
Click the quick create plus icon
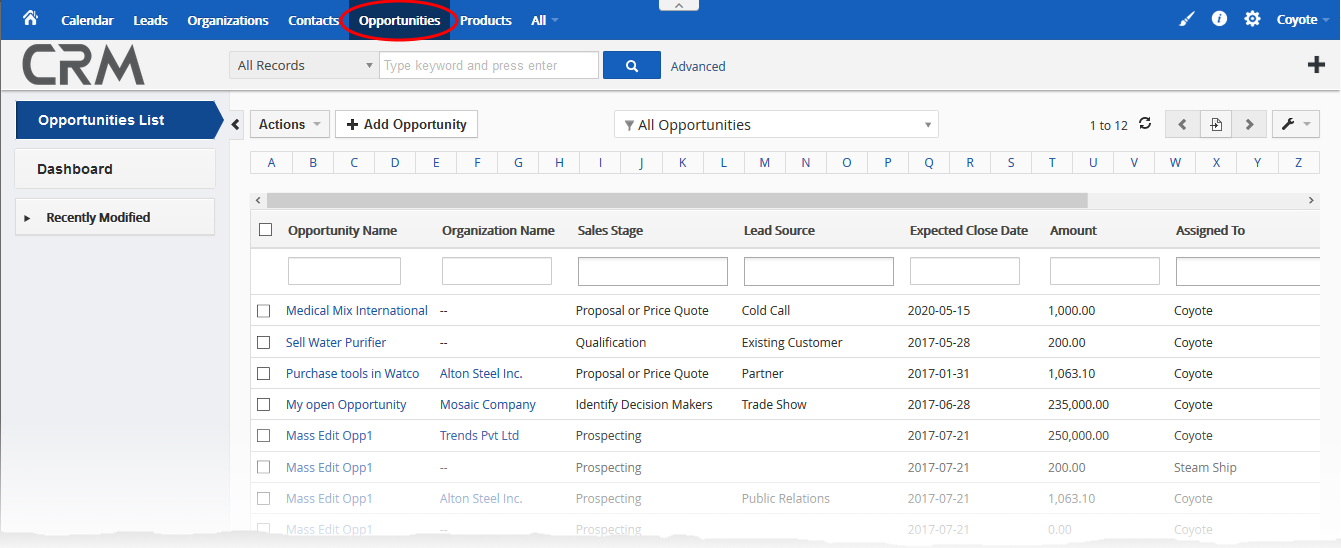click(x=1316, y=65)
